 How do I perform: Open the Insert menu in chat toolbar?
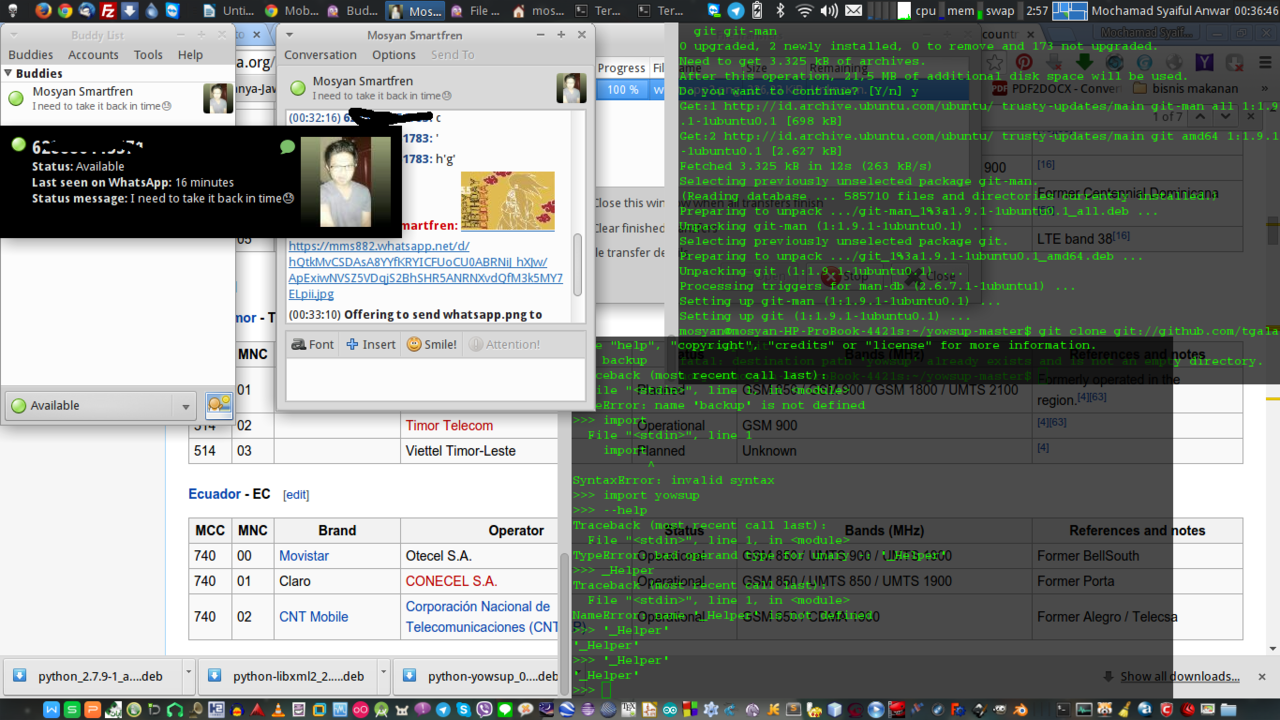(x=371, y=344)
